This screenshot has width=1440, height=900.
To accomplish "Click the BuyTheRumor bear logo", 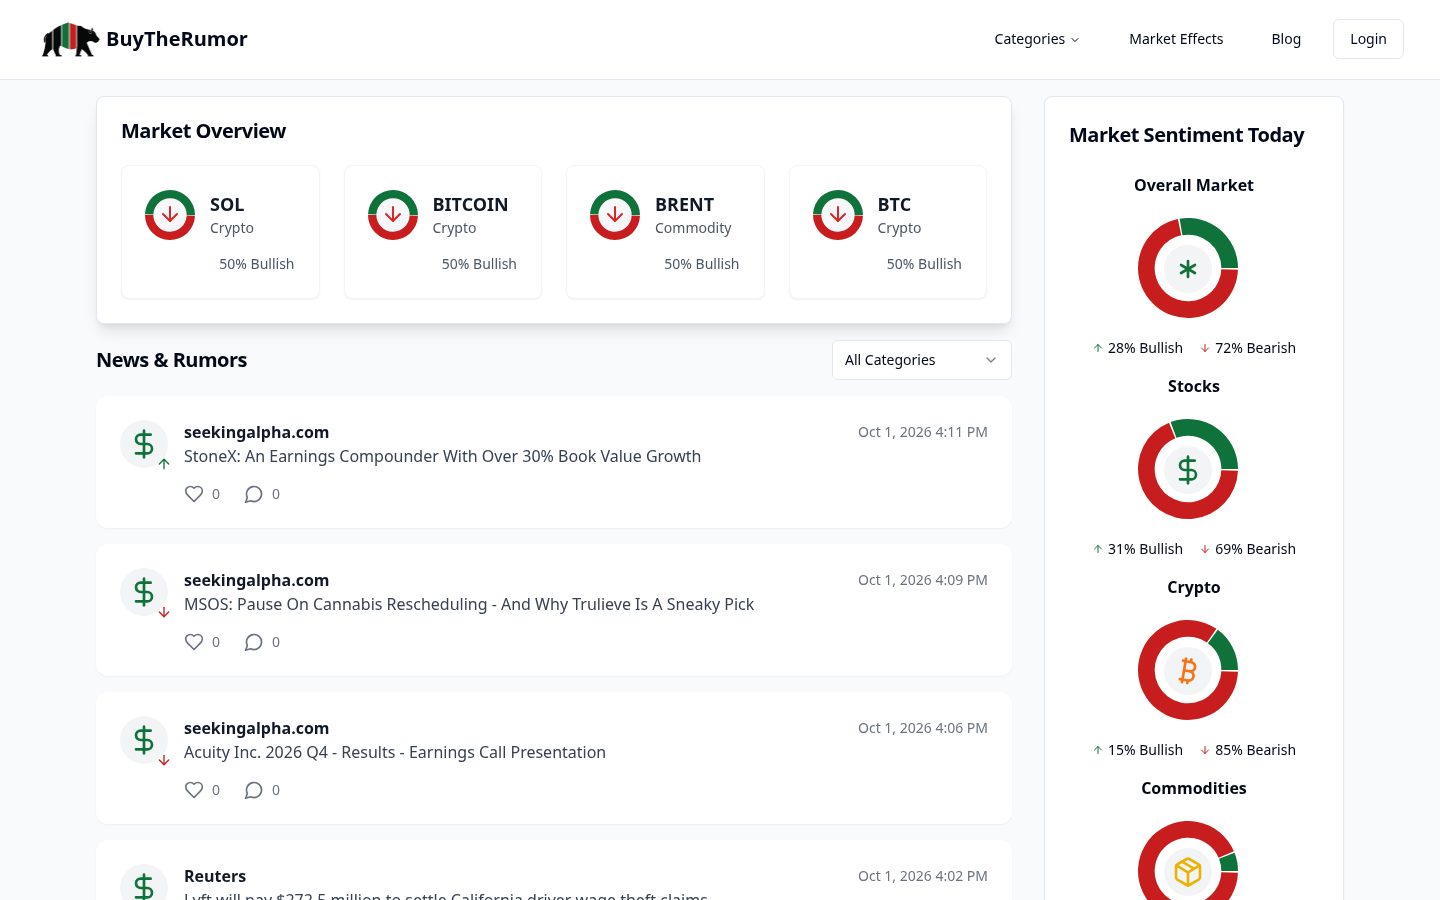I will point(70,39).
